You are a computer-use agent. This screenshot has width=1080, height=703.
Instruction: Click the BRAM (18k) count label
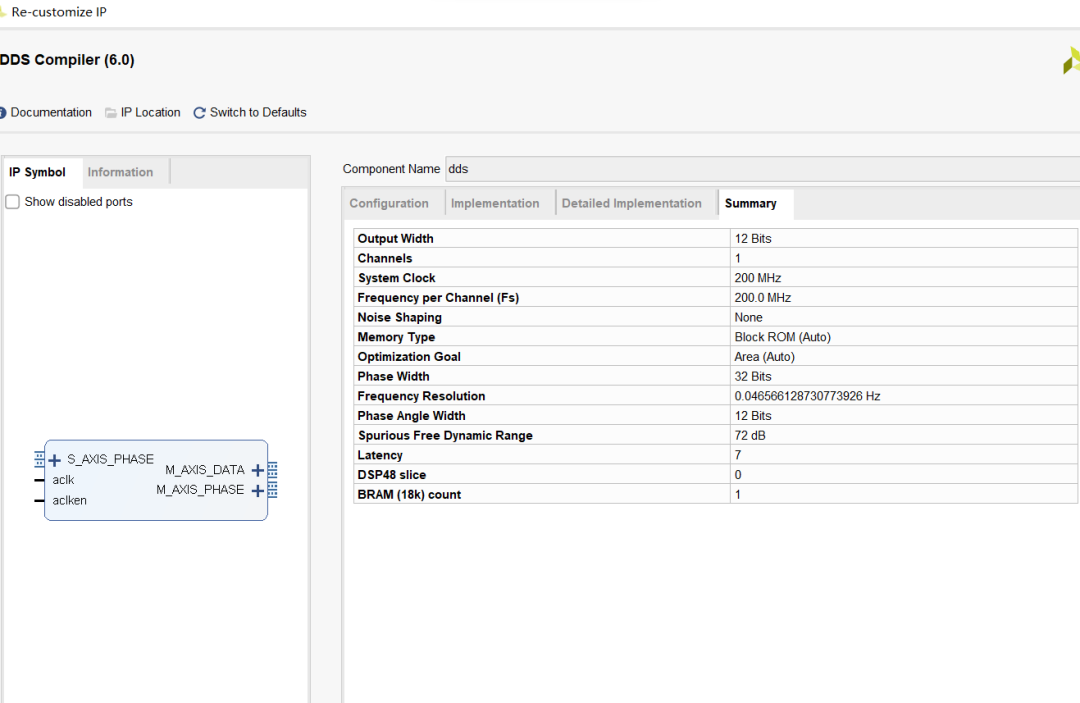point(409,495)
